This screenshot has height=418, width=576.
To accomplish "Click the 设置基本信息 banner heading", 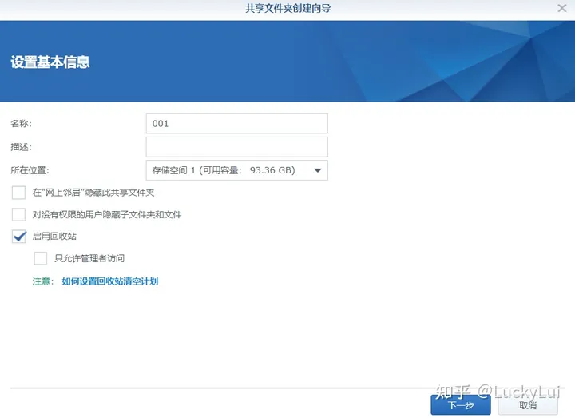I will point(50,62).
